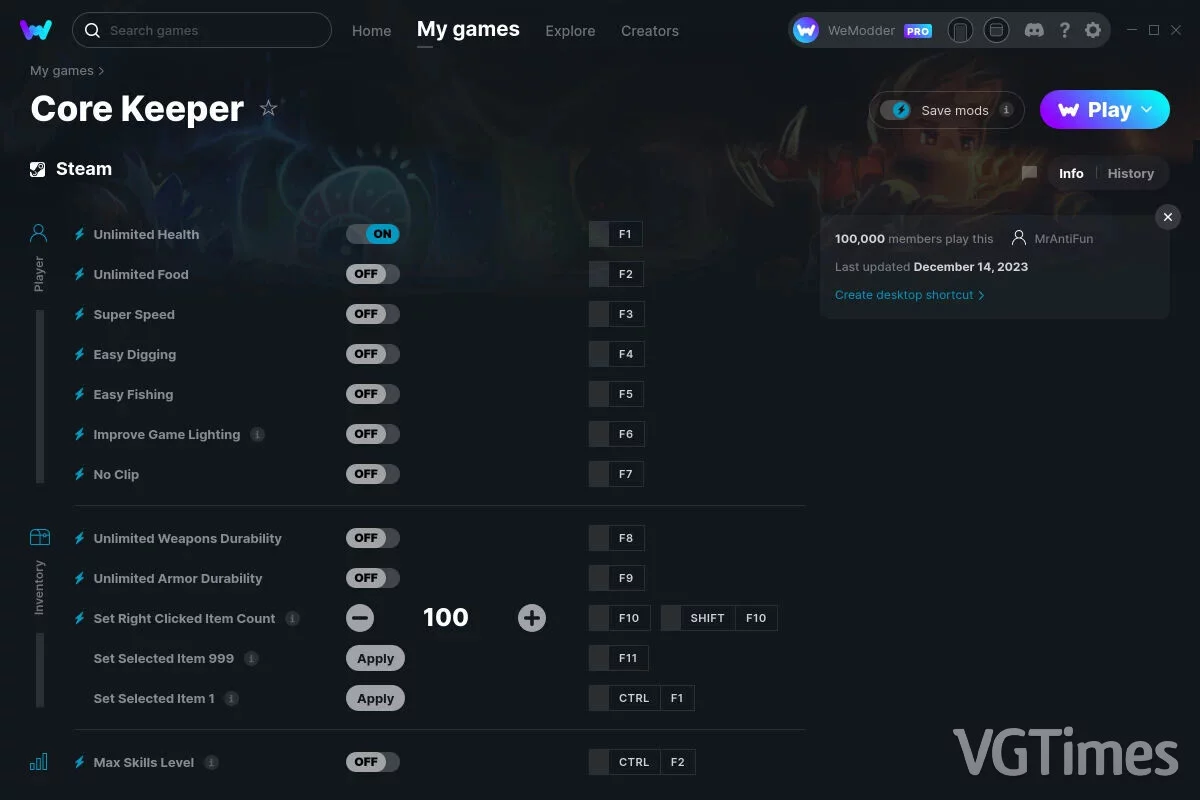Viewport: 1200px width, 800px height.
Task: Toggle Save mods switch
Action: point(896,110)
